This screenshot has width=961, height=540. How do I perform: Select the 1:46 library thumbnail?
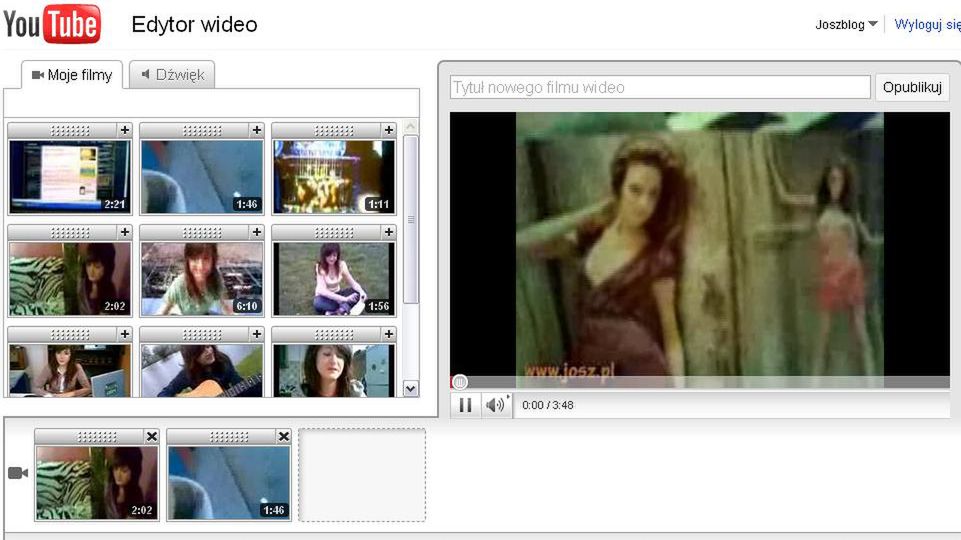point(202,177)
